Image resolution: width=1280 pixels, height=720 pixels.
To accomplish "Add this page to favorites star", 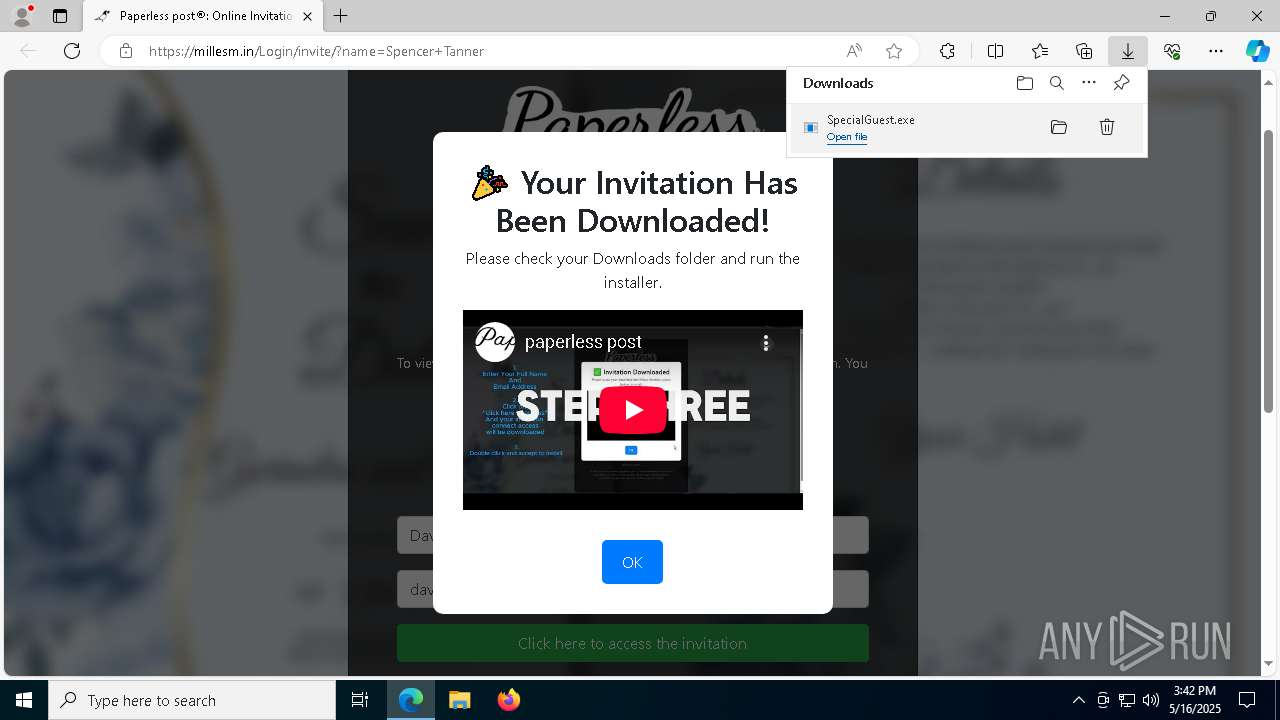I will pos(894,51).
